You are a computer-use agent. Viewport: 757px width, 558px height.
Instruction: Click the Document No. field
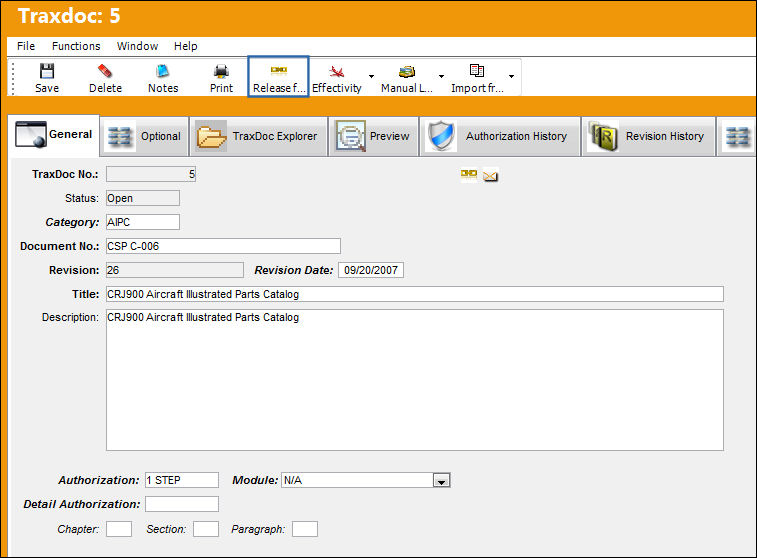(224, 246)
